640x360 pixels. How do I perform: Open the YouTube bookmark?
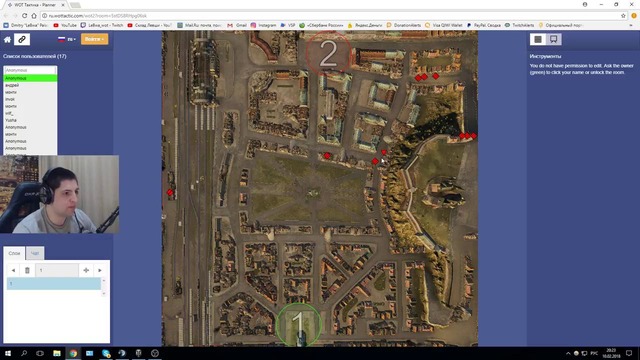point(65,25)
